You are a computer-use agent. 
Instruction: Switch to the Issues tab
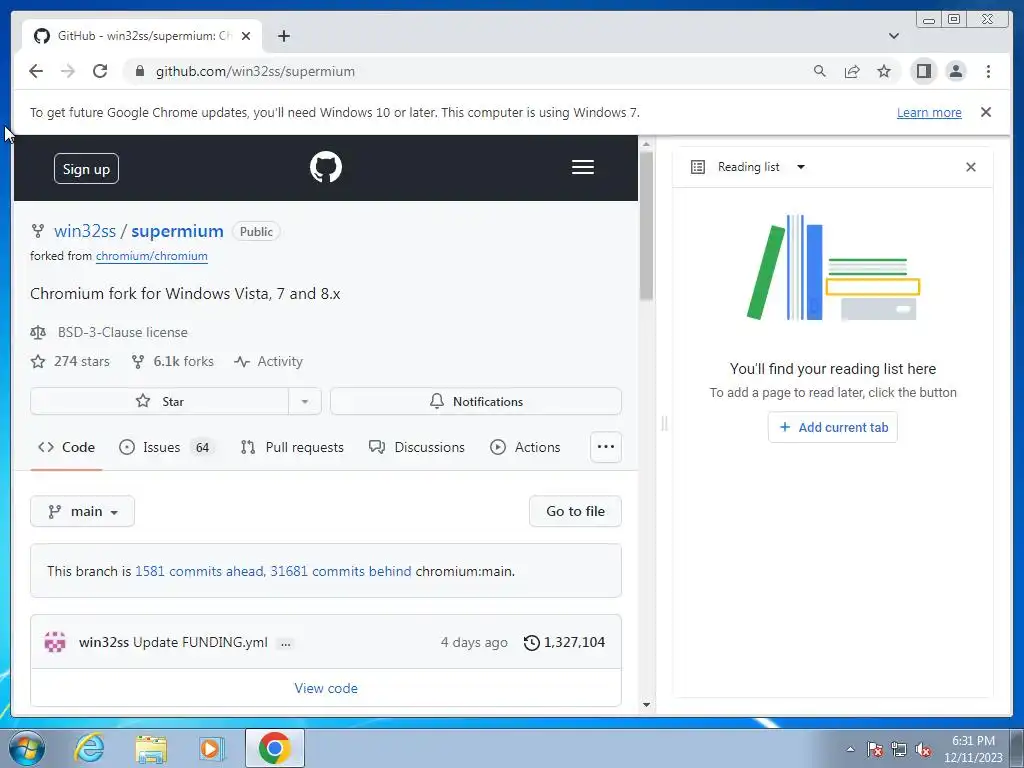click(x=167, y=447)
